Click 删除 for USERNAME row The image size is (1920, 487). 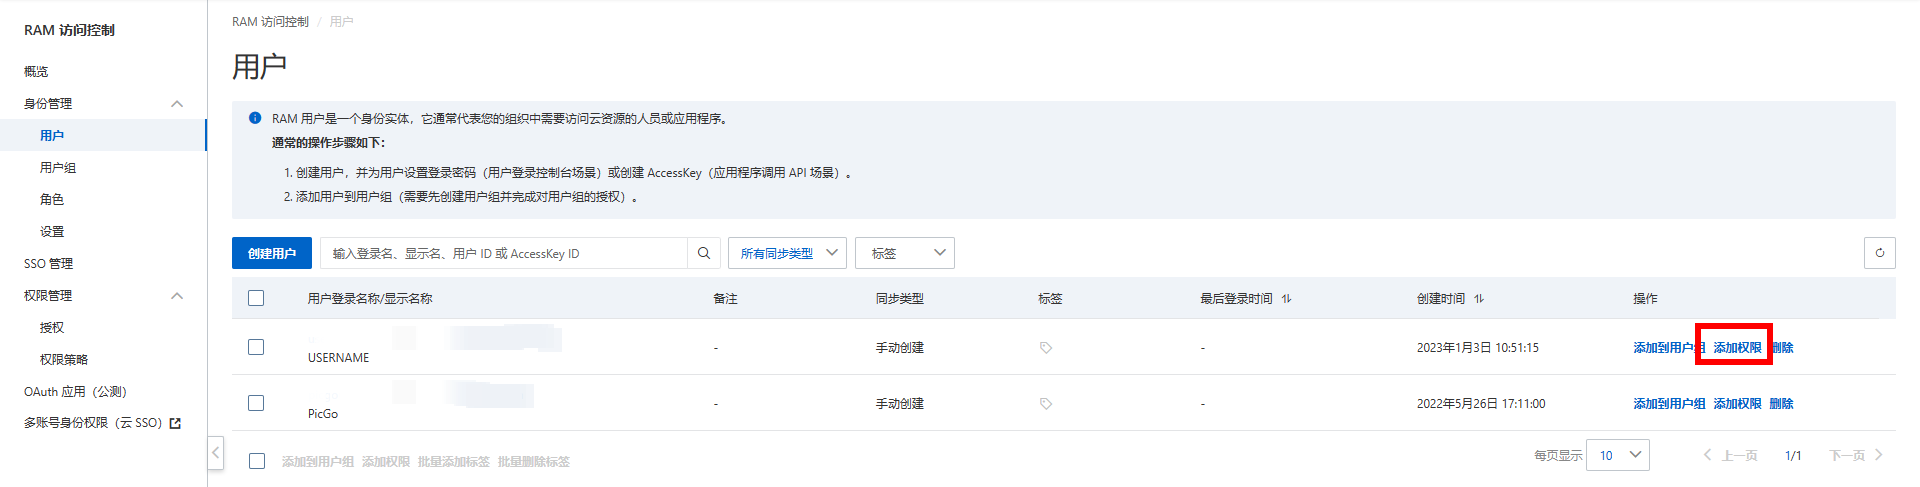coord(1783,348)
